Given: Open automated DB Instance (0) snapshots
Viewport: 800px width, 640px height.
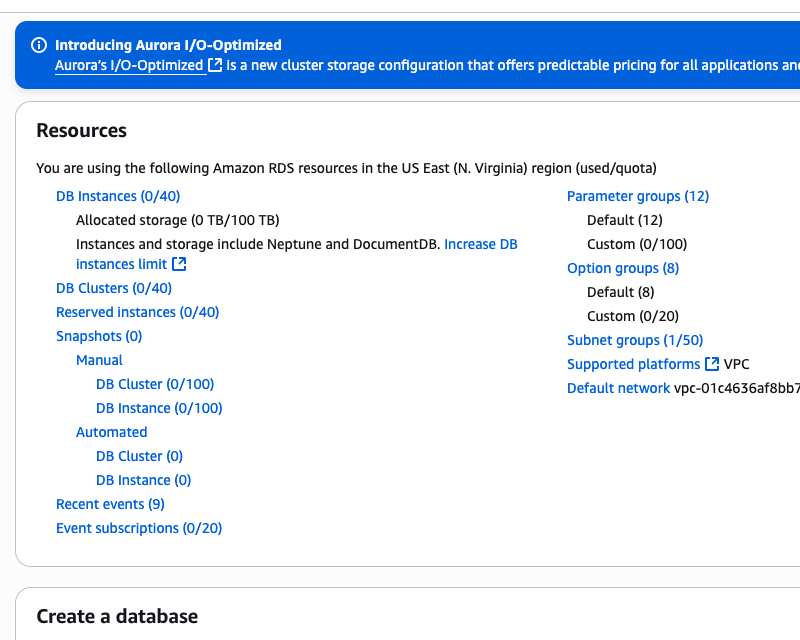Looking at the screenshot, I should click(143, 480).
